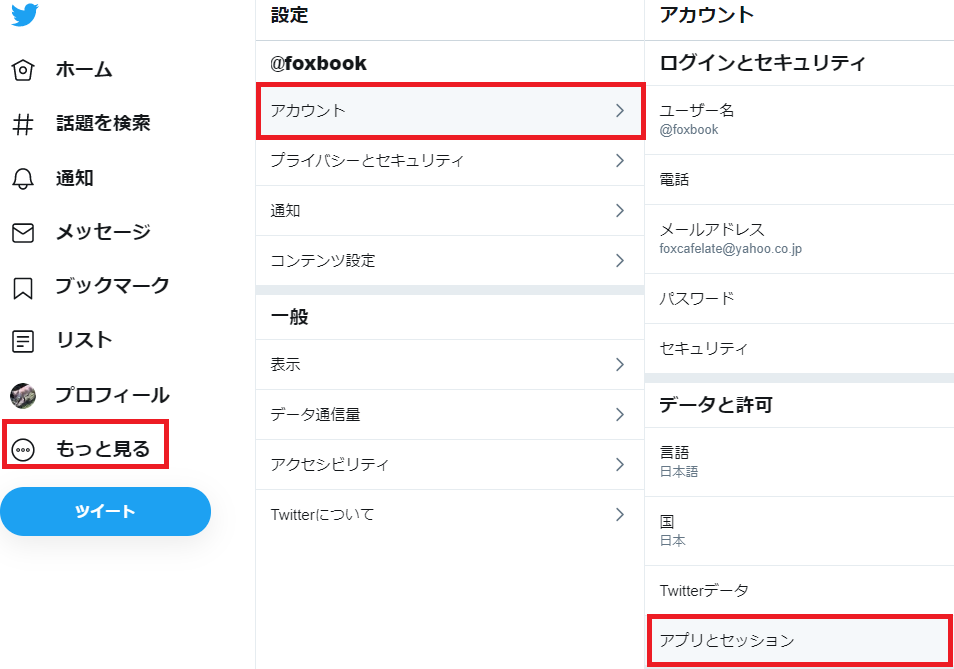Image resolution: width=954 pixels, height=669 pixels.
Task: Open パスワード account setting
Action: click(799, 299)
